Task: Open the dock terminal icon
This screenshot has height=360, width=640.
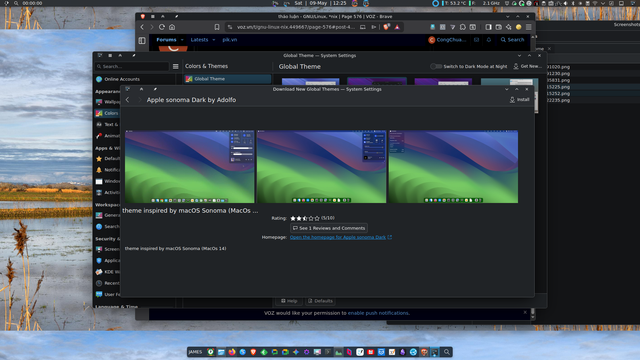Action: tap(327, 352)
